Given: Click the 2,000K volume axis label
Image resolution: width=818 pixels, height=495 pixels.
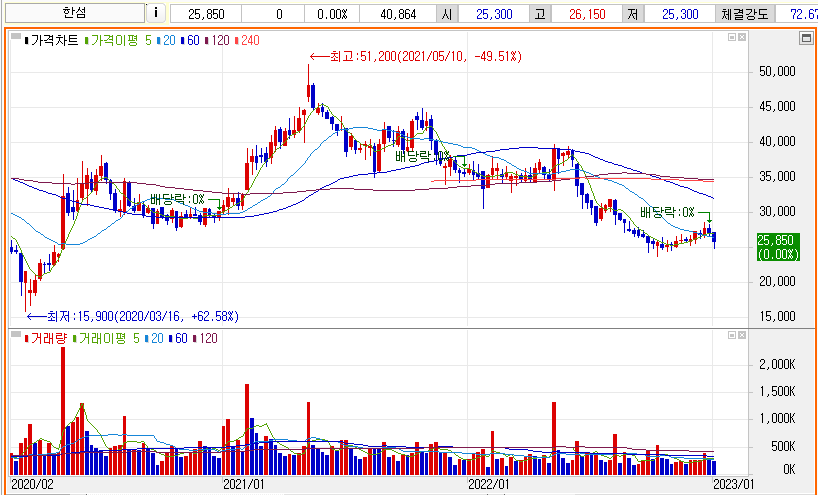Looking at the screenshot, I should pos(776,365).
